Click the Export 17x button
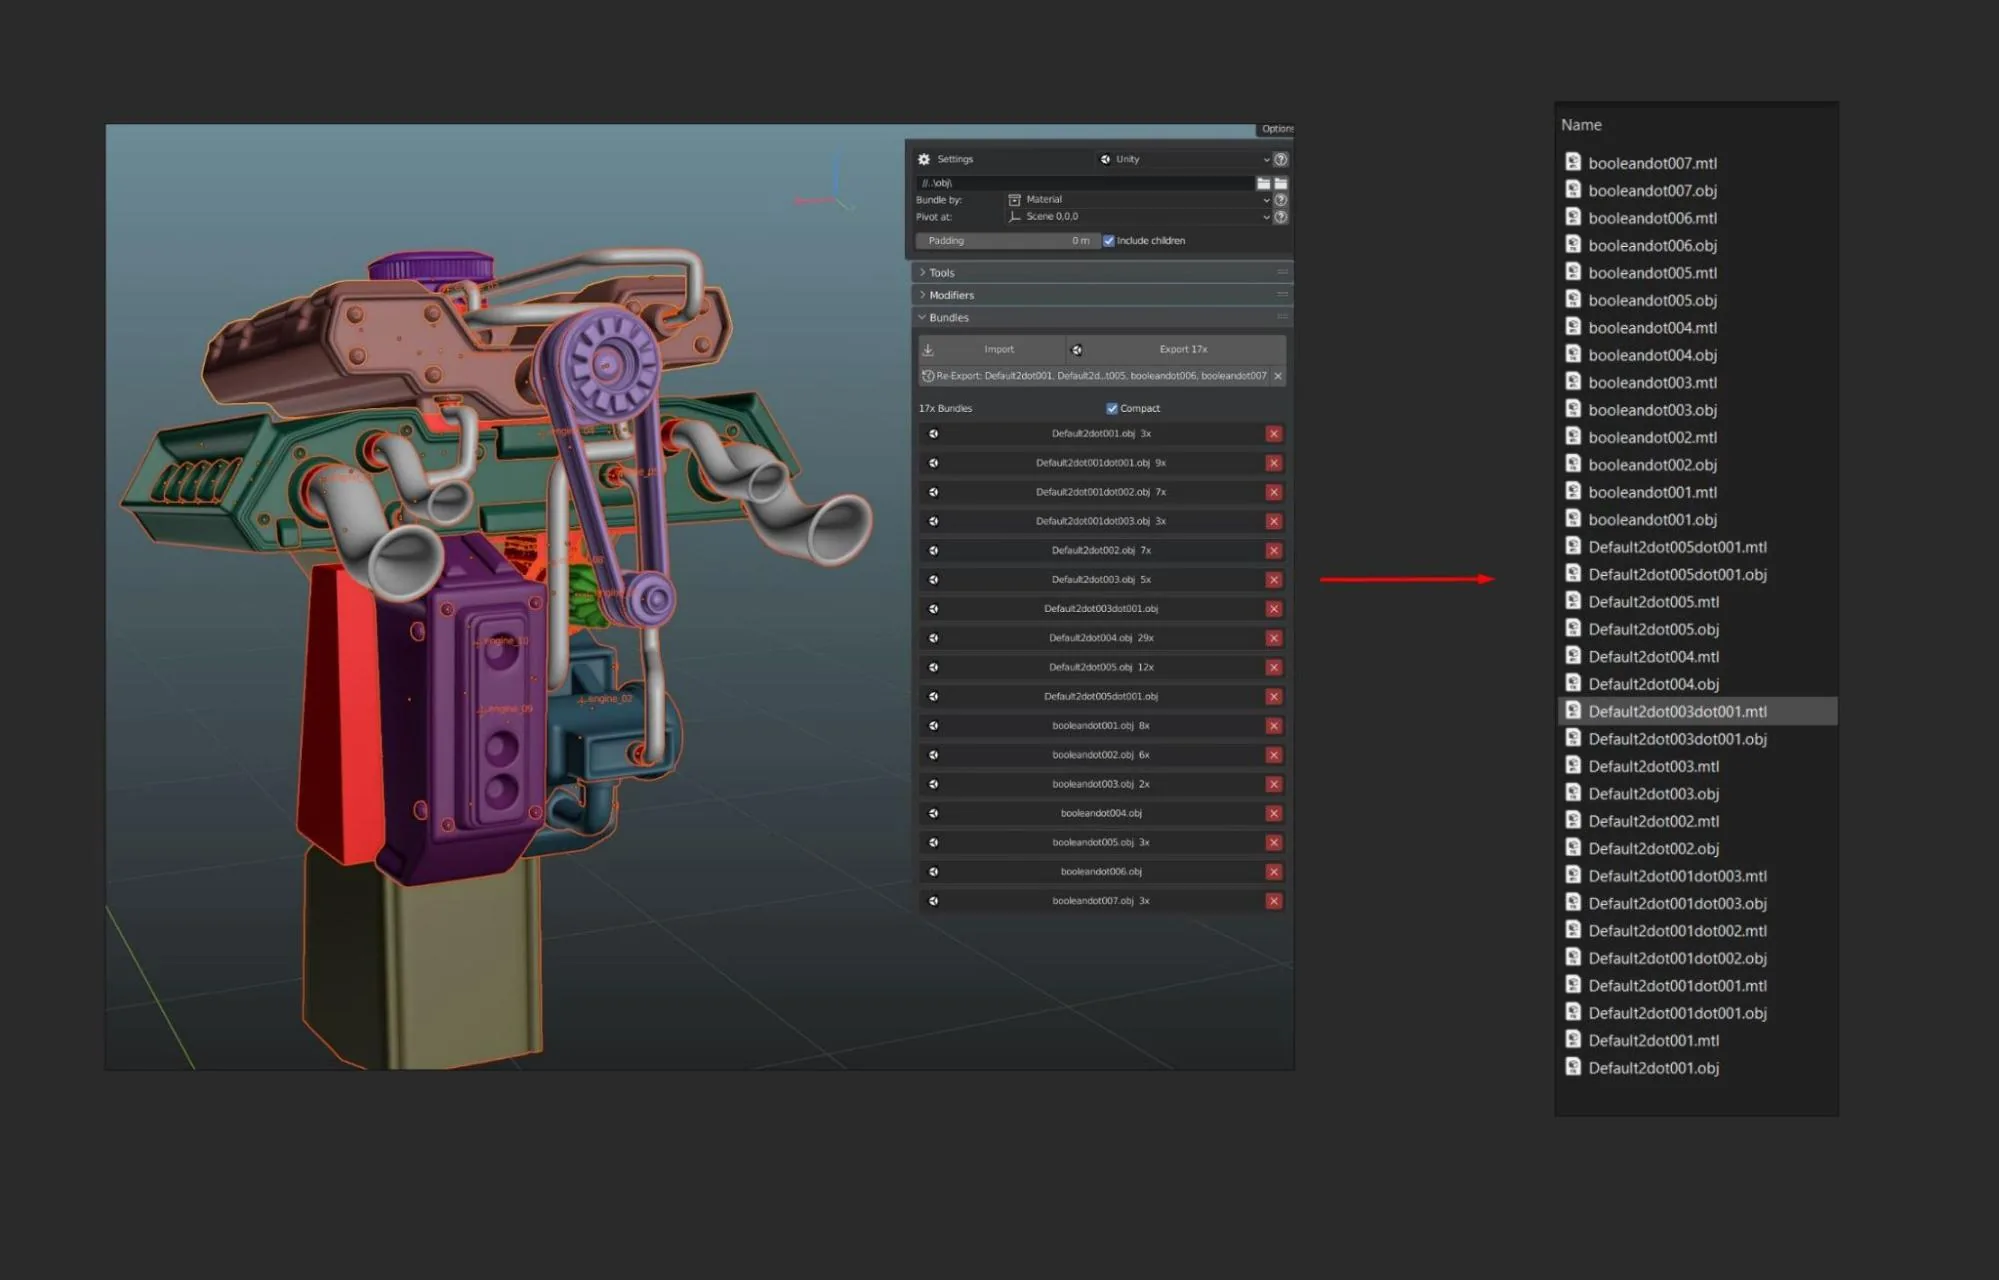The height and width of the screenshot is (1280, 1999). pos(1176,349)
